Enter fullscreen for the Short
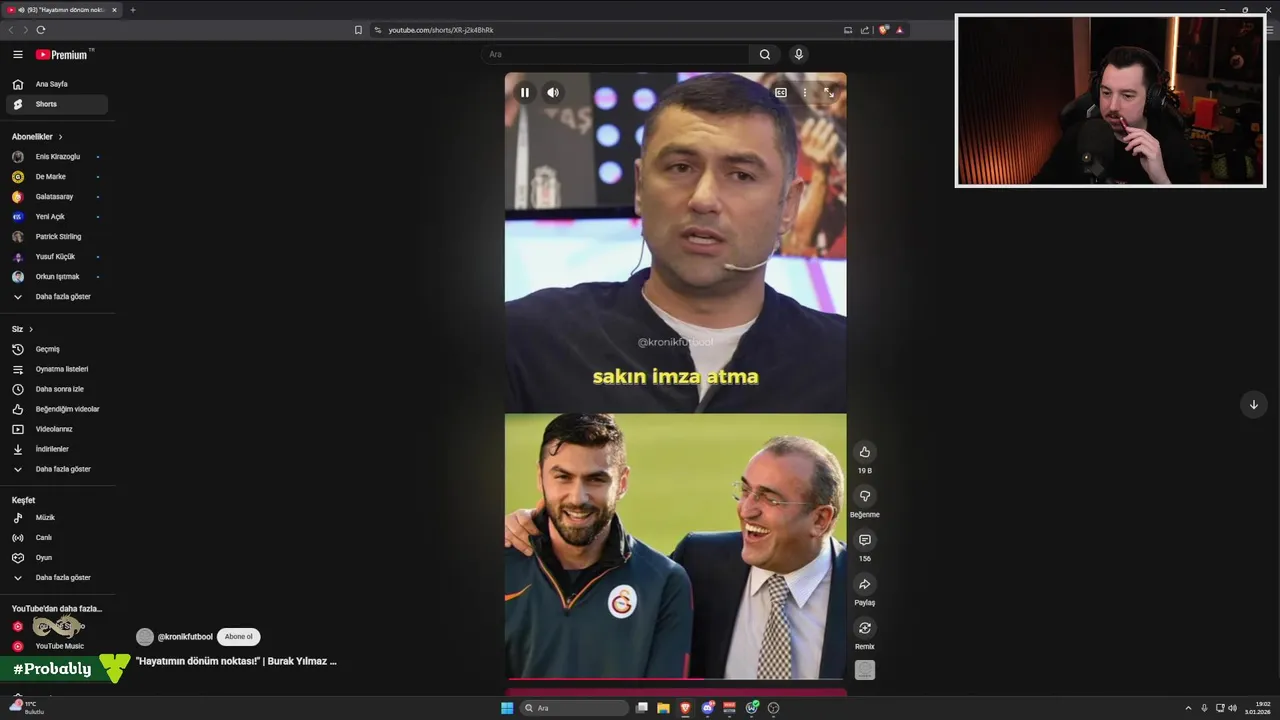 829,93
